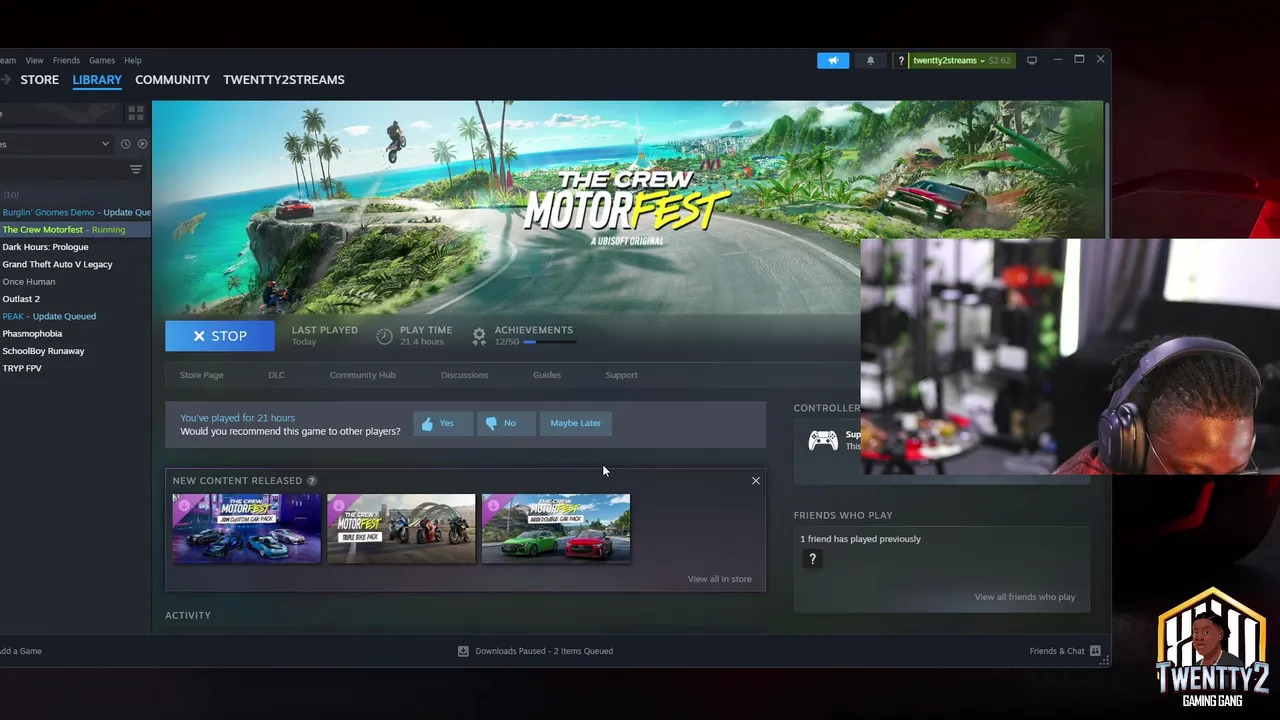Sort by recent activity with the clock icon
Image resolution: width=1280 pixels, height=720 pixels.
(x=125, y=144)
